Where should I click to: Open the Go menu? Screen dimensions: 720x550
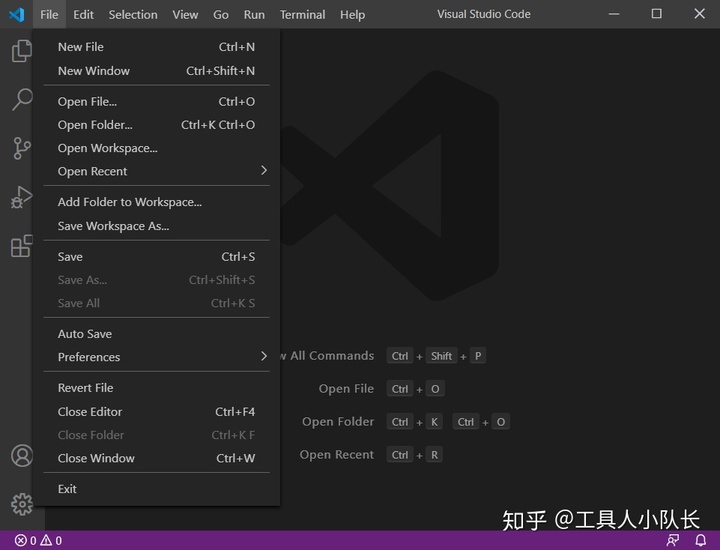point(220,15)
